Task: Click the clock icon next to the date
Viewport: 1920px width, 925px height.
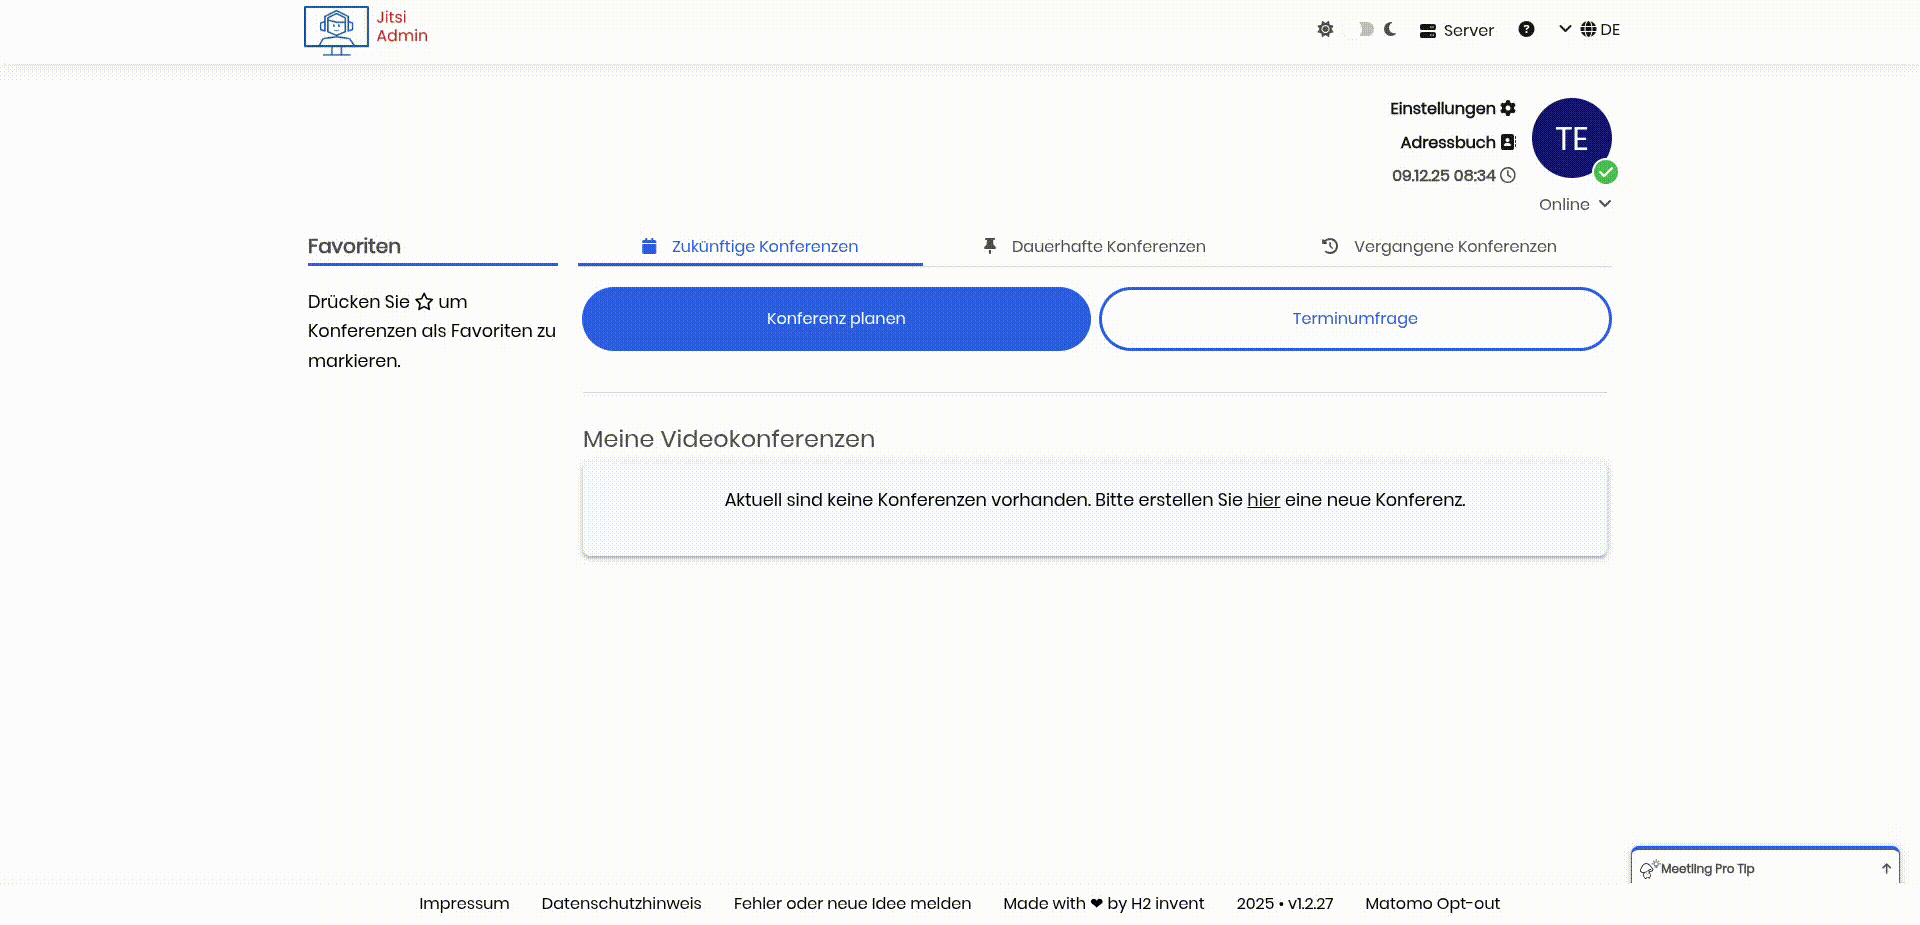Action: click(x=1506, y=175)
